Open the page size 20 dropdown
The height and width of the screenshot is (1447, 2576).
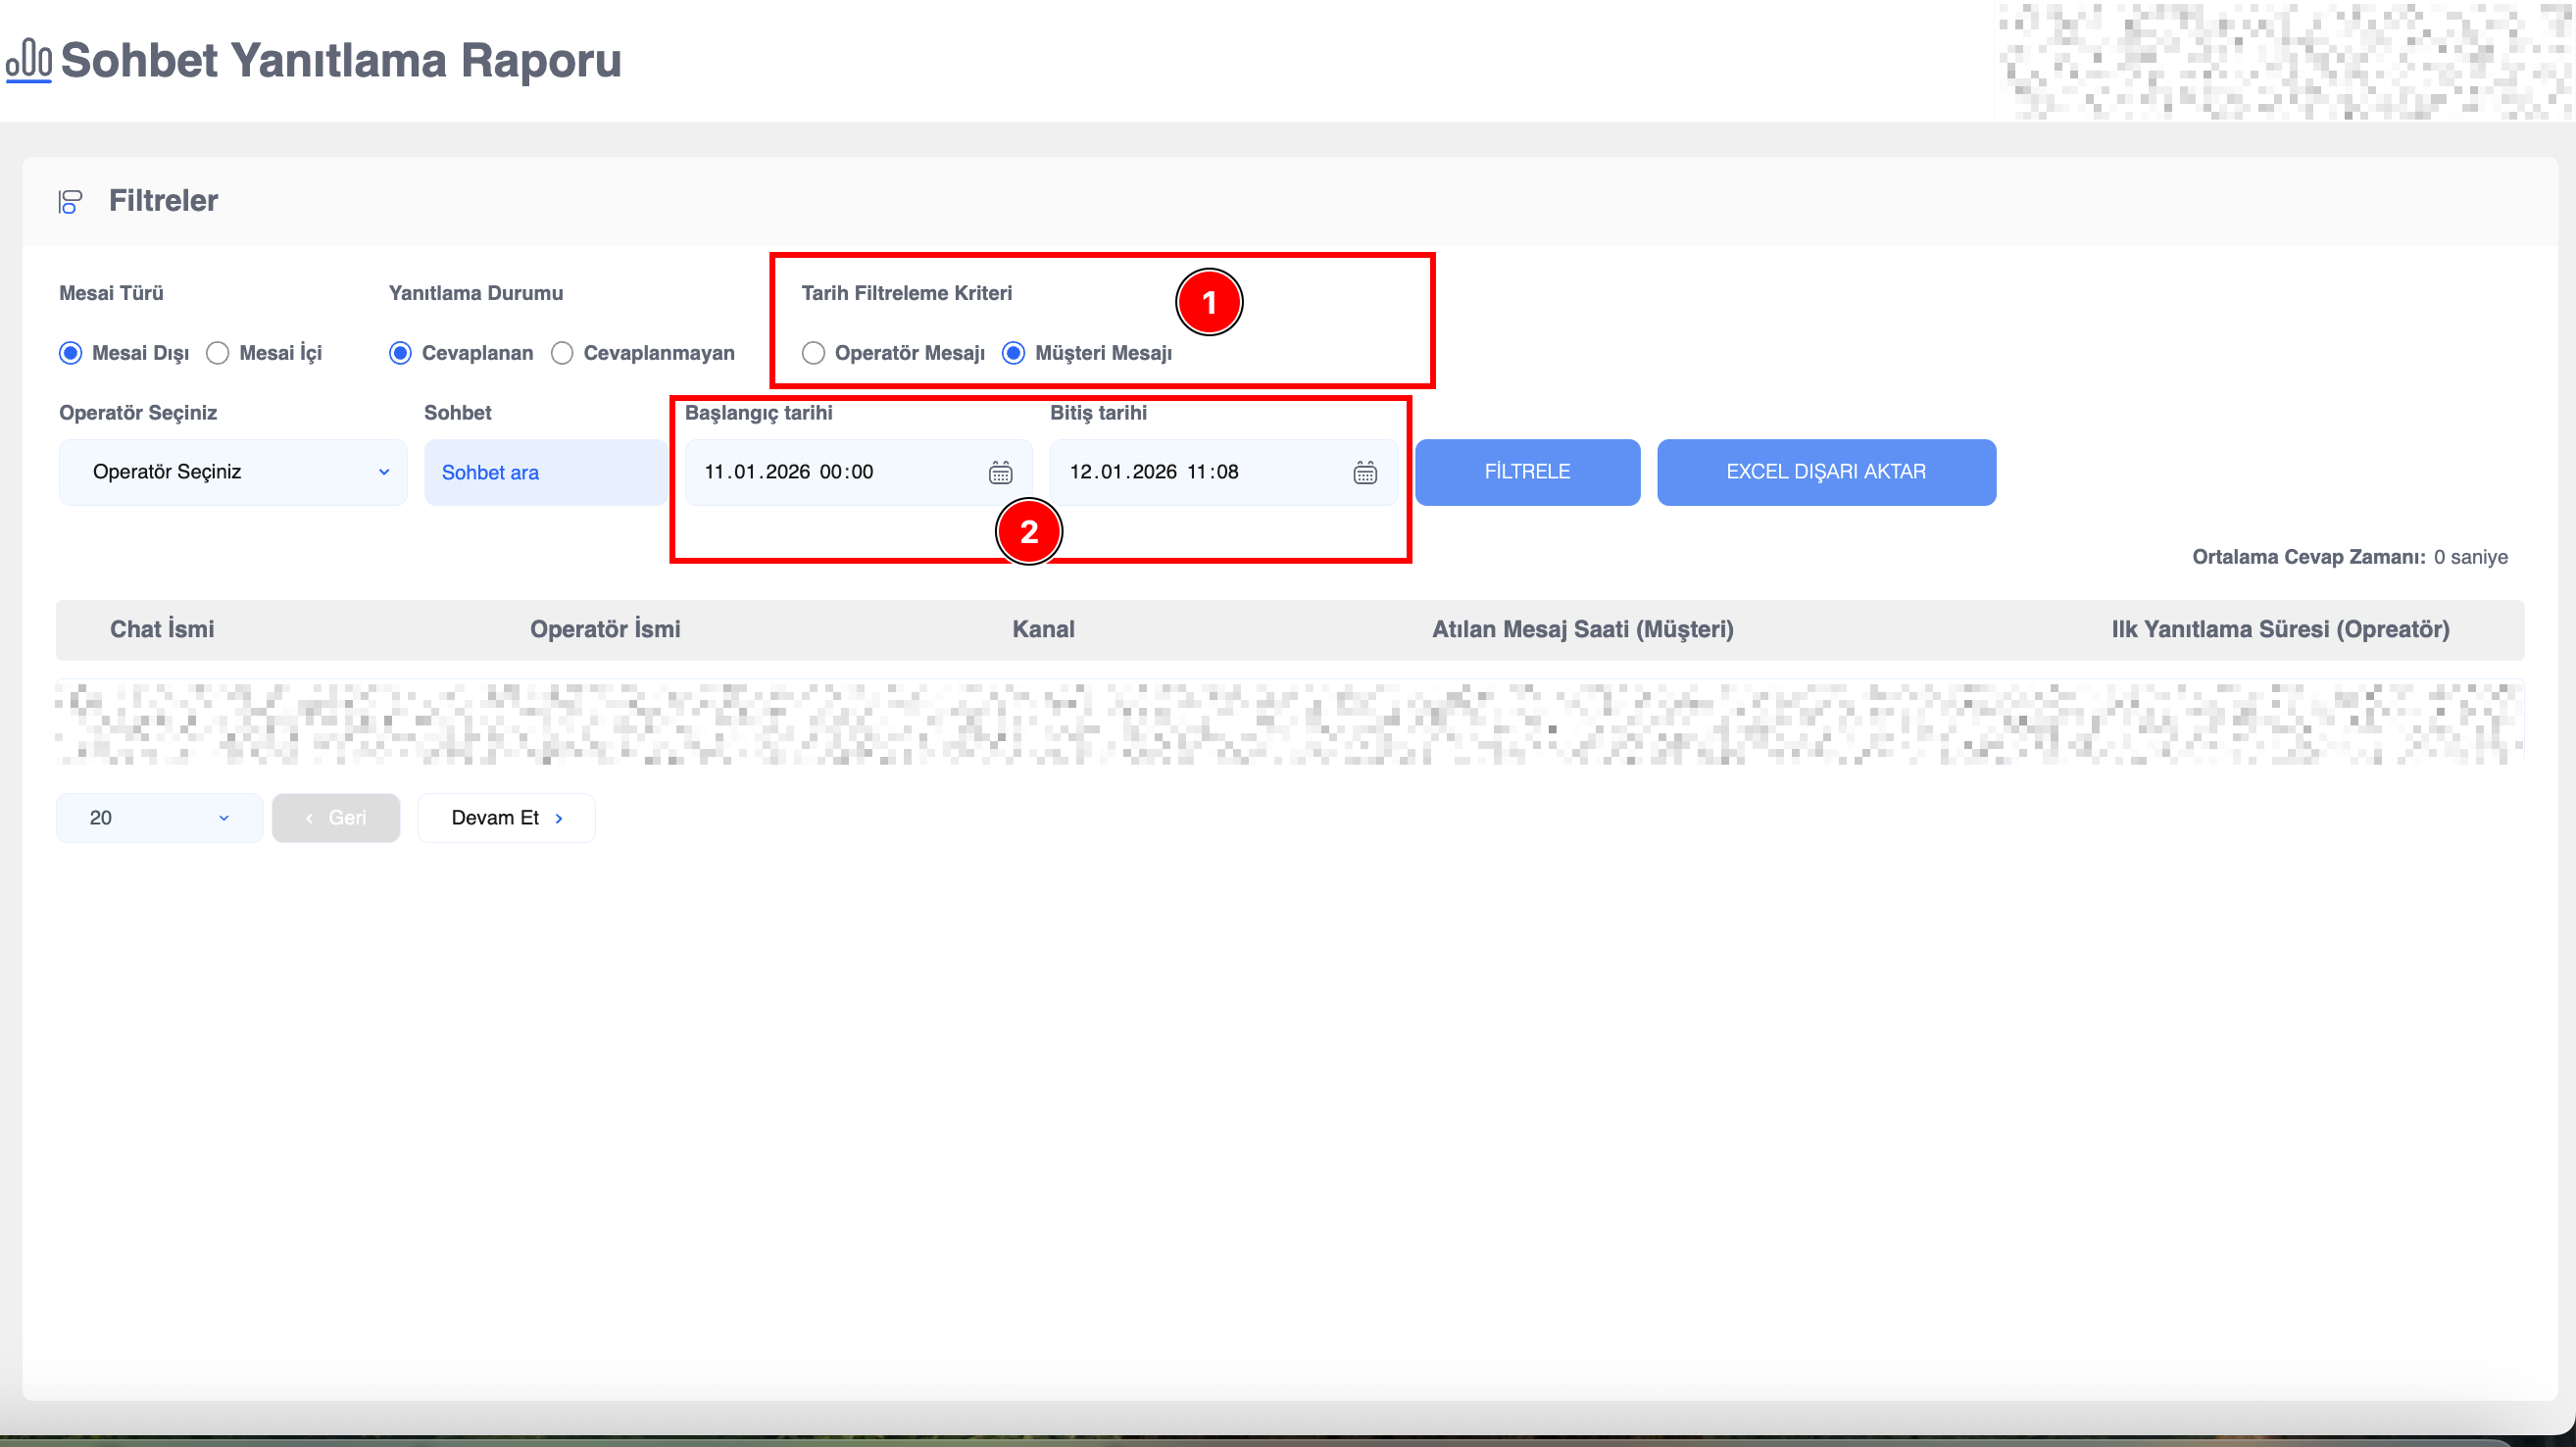pos(159,818)
